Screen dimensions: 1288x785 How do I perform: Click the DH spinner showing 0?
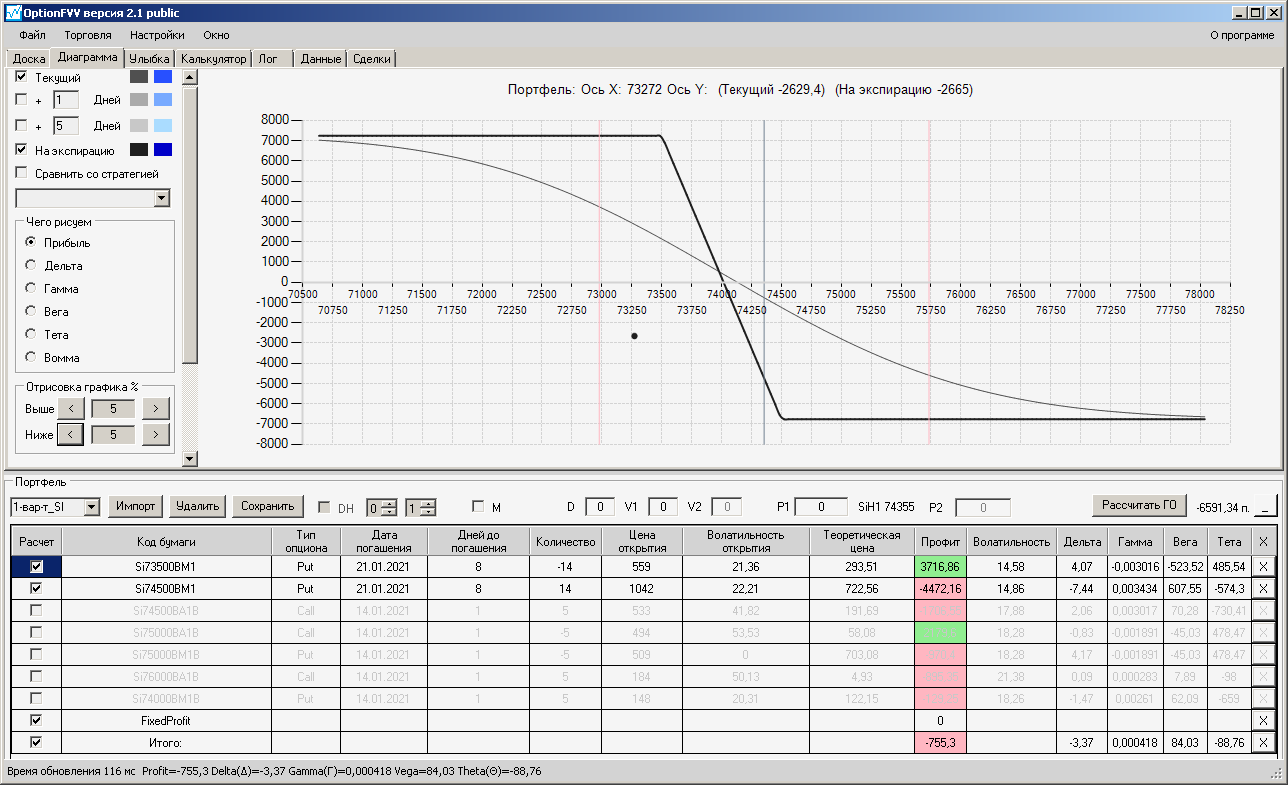tap(382, 507)
